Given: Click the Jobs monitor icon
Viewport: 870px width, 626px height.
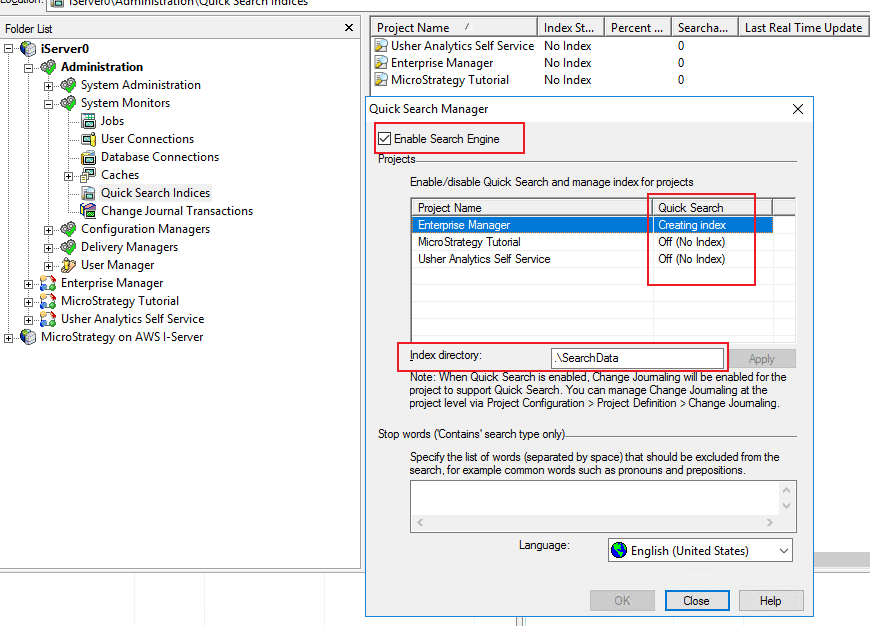Looking at the screenshot, I should (x=88, y=121).
